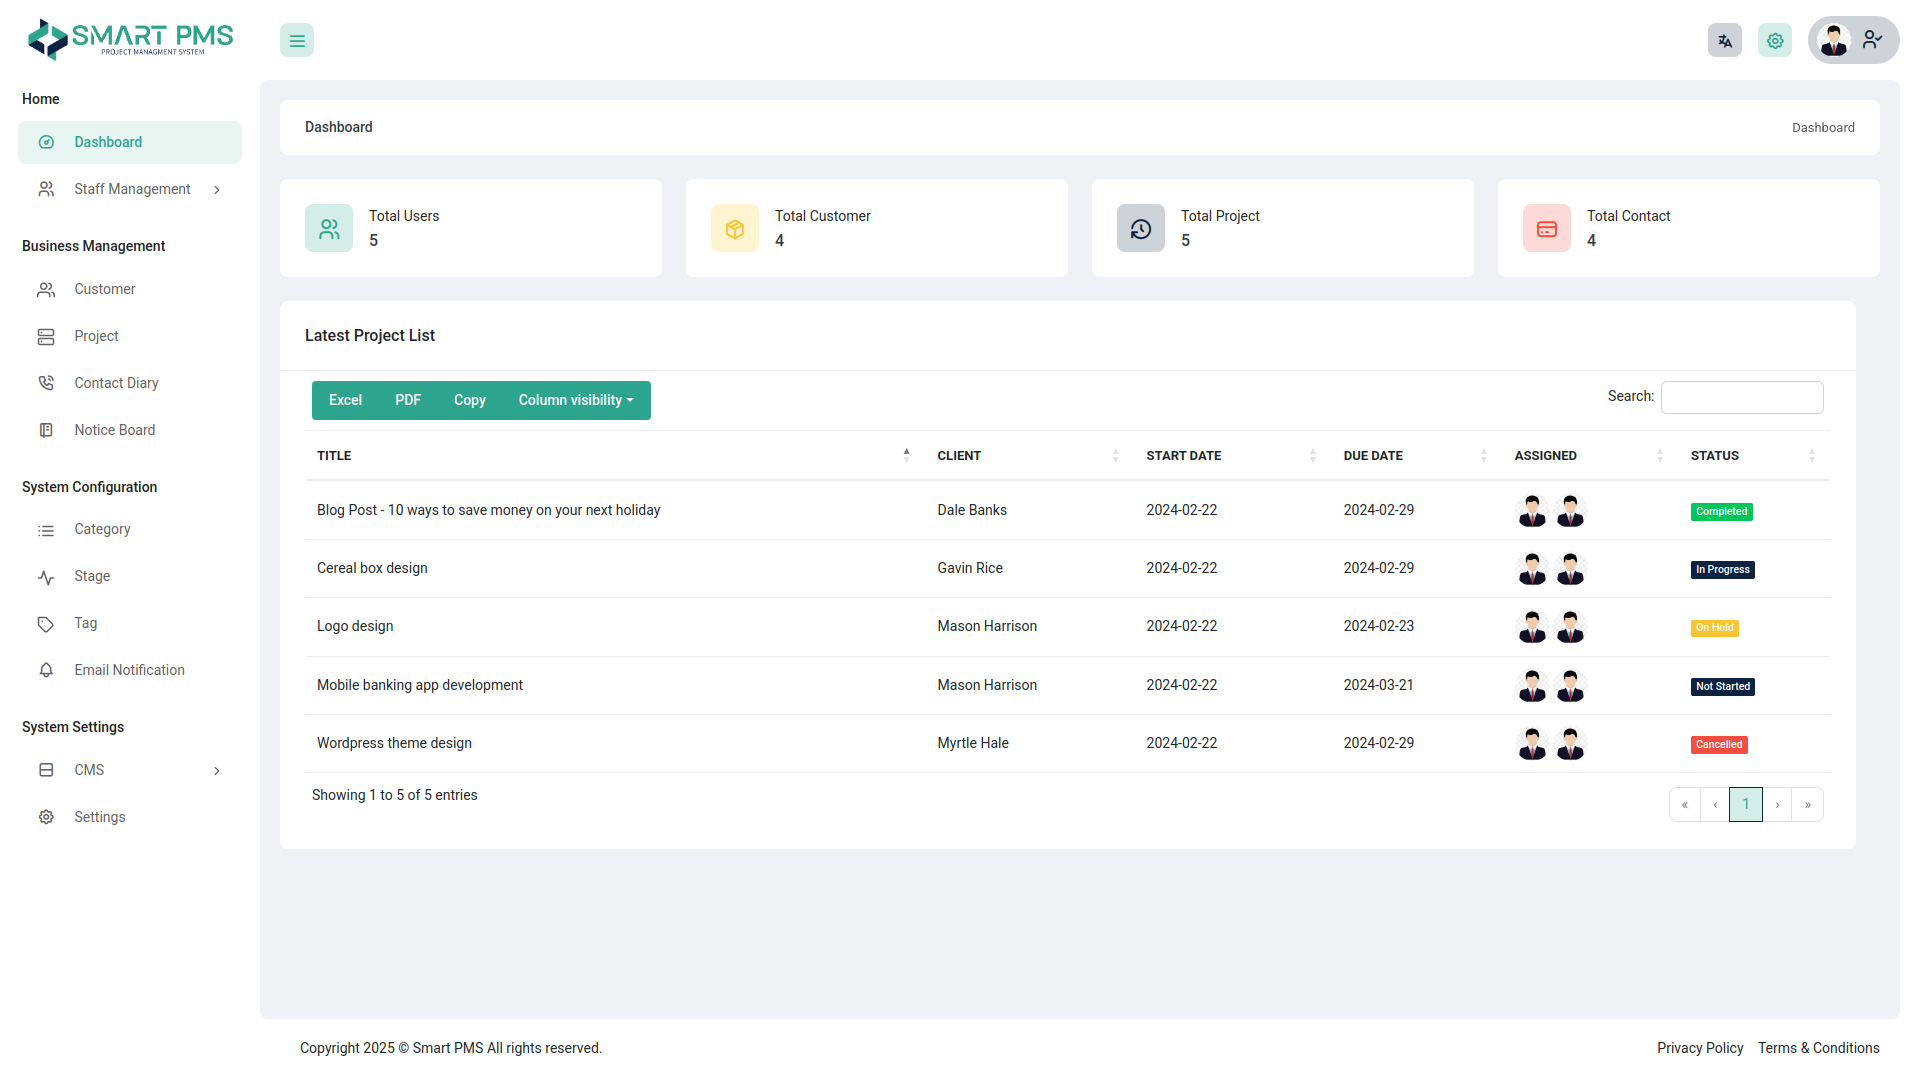The width and height of the screenshot is (1920, 1080).
Task: Select Email Notification in the sidebar
Action: coord(129,670)
